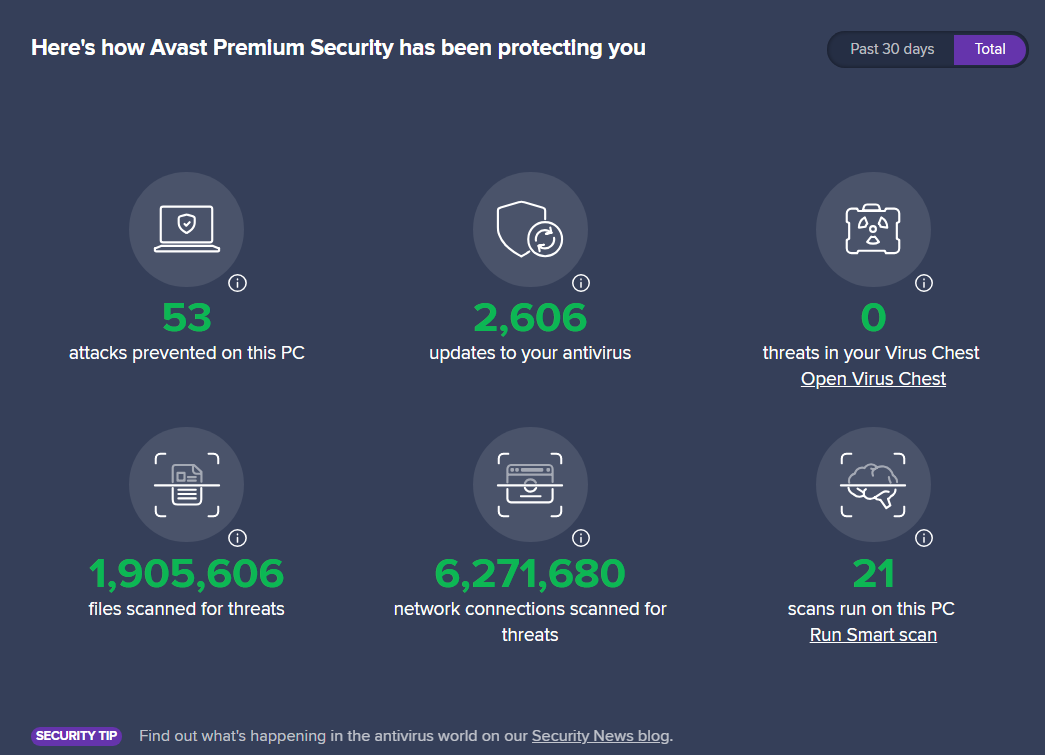Click the antivirus updates shield icon
This screenshot has width=1045, height=755.
530,229
